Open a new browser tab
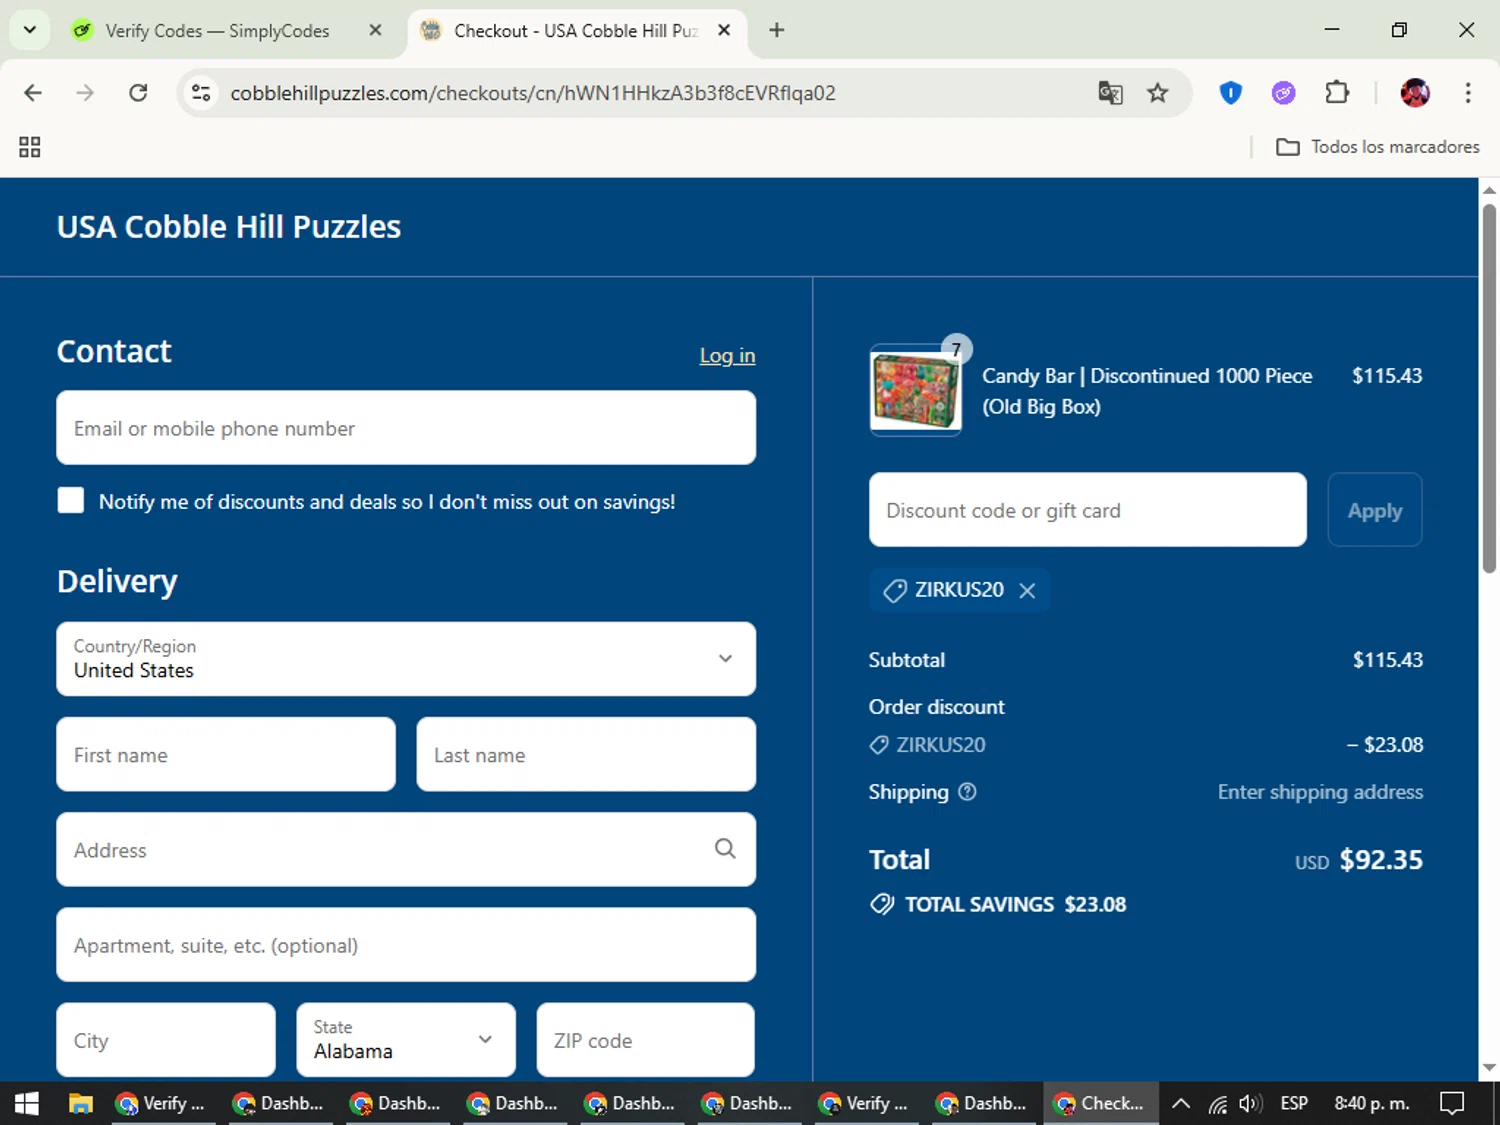 click(776, 30)
